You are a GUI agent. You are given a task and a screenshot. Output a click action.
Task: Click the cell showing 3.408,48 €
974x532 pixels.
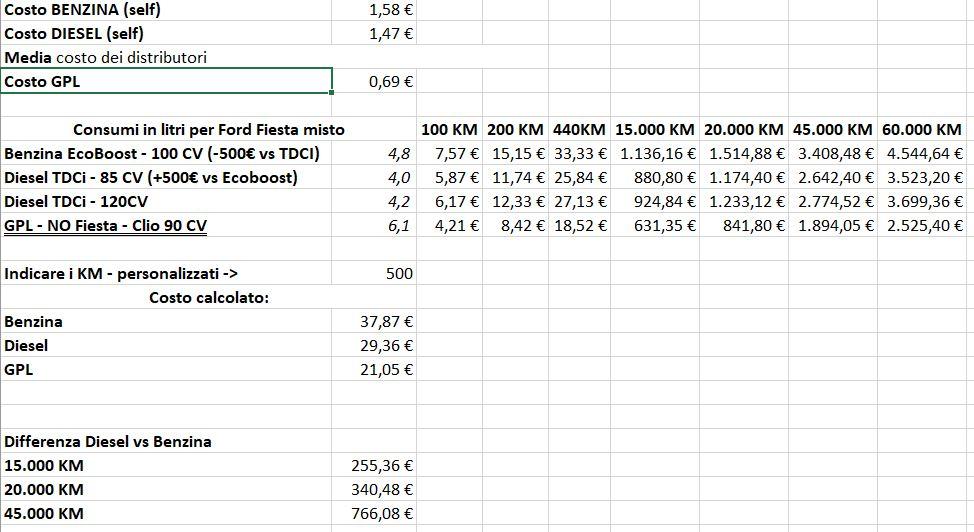pyautogui.click(x=832, y=154)
